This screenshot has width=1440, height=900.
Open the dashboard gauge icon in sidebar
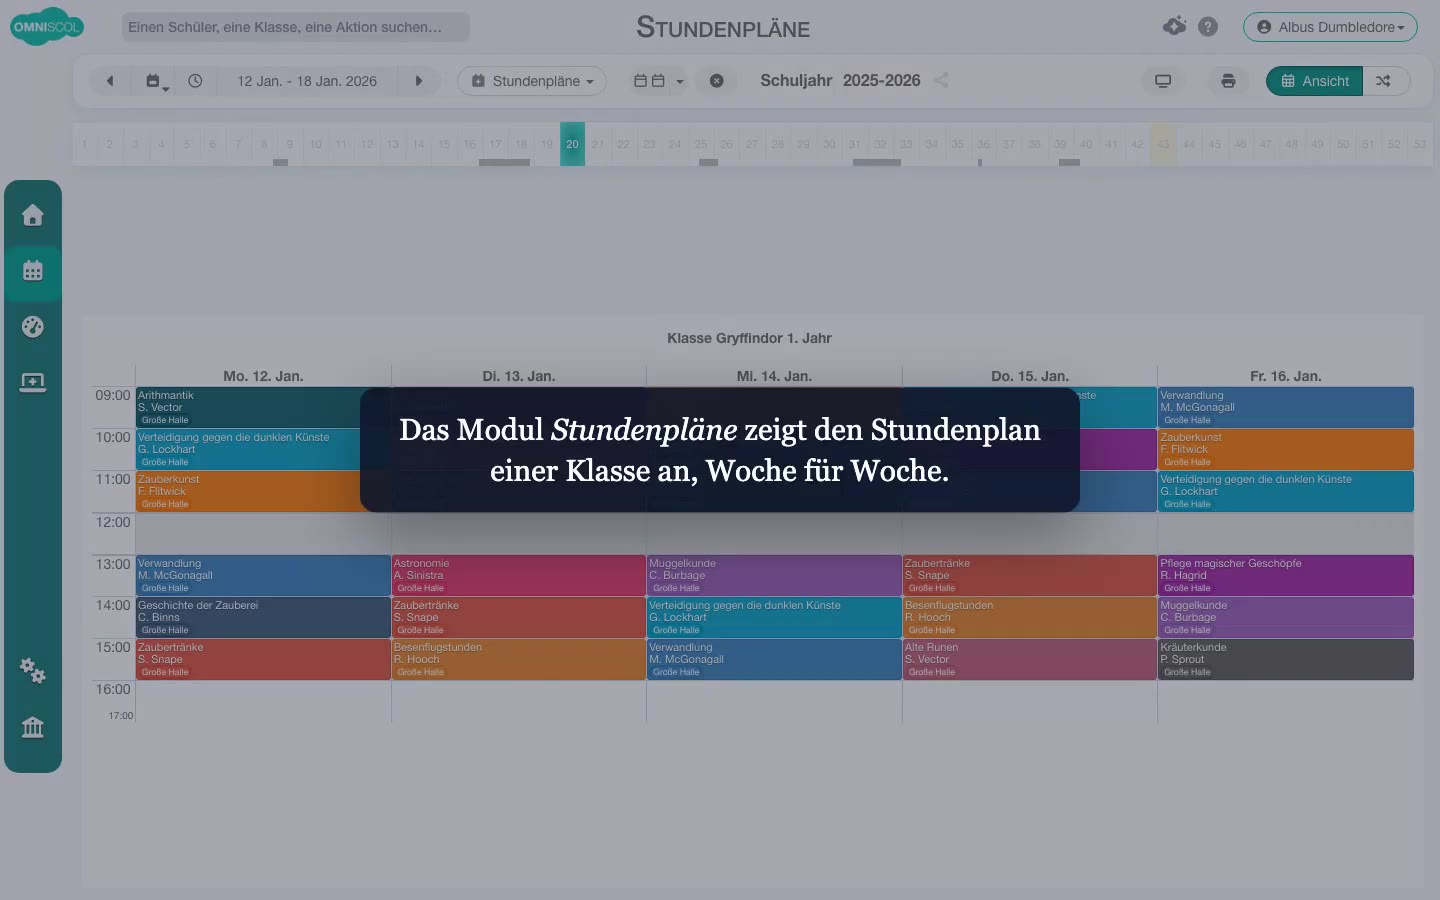pos(33,326)
